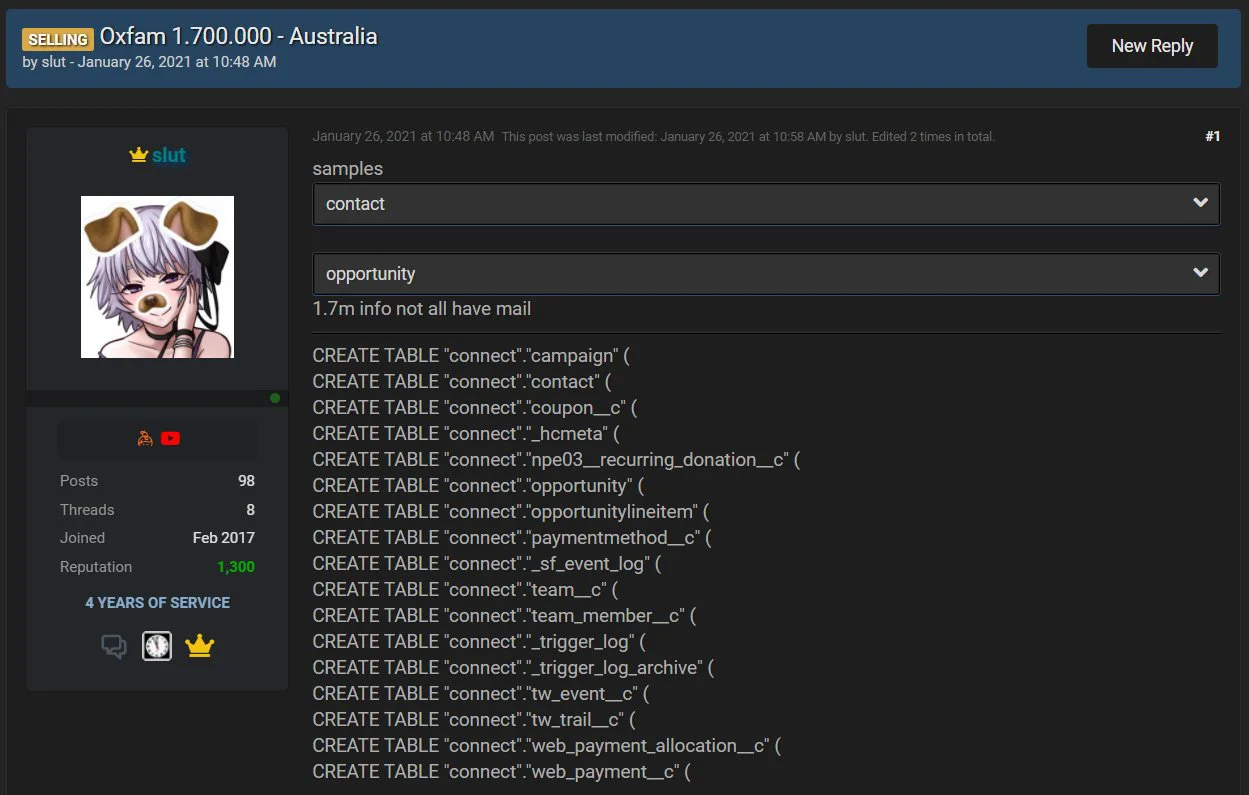Expand the opportunity sample dropdown
Viewport: 1249px width, 795px height.
click(x=766, y=274)
